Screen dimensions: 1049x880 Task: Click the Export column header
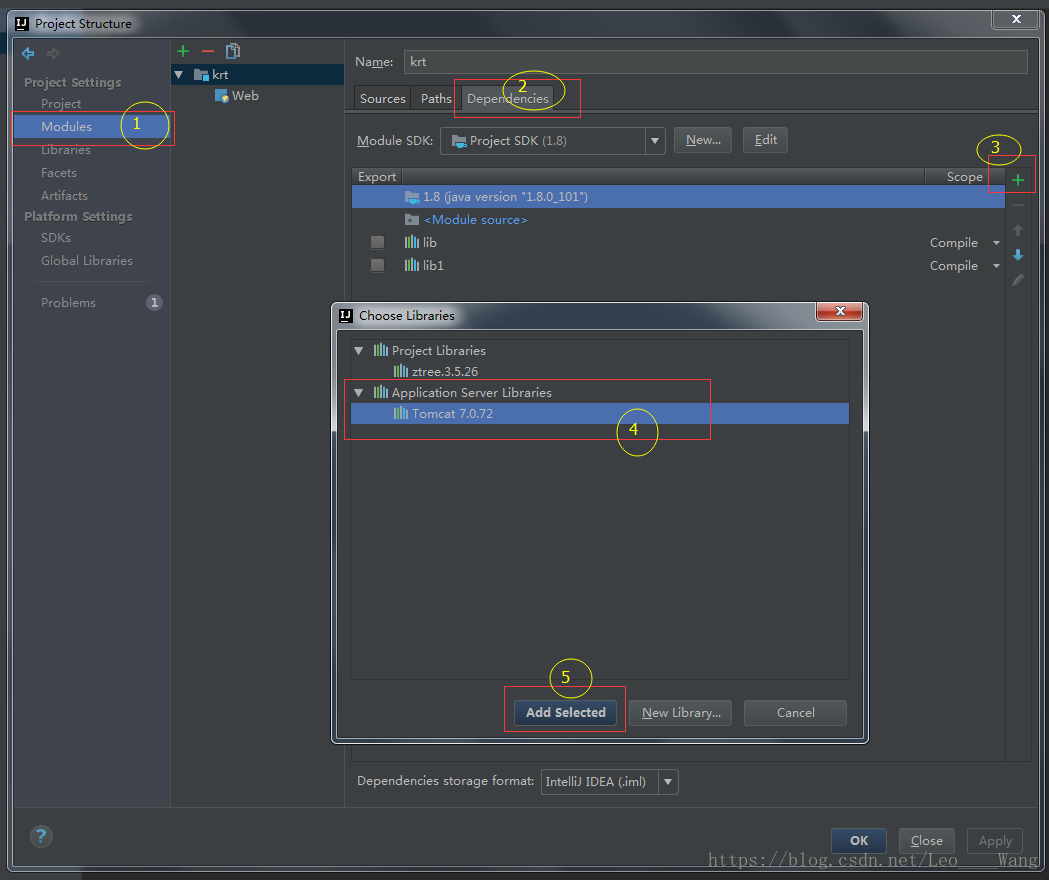[377, 177]
